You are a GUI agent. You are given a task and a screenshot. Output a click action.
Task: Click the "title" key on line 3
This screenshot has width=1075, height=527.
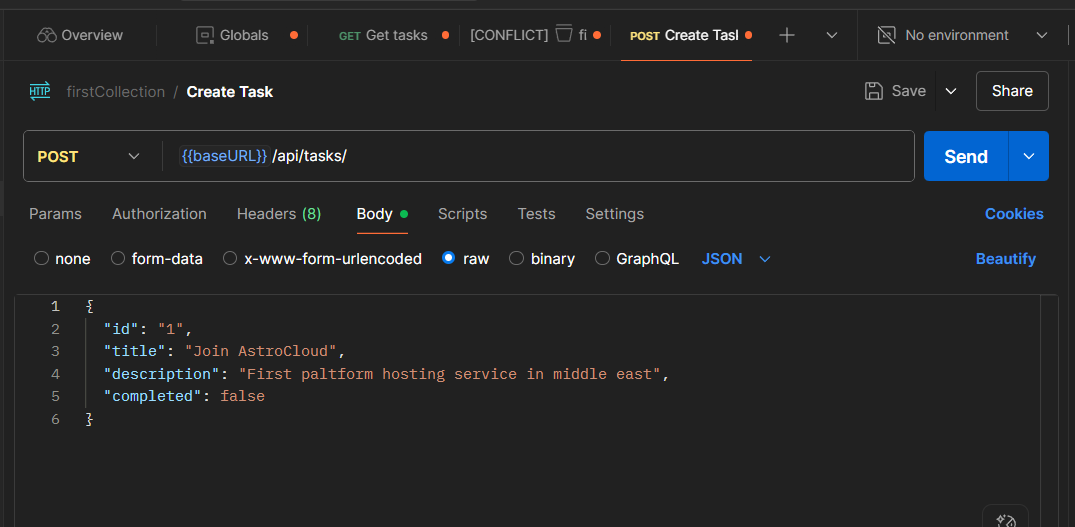tap(137, 352)
